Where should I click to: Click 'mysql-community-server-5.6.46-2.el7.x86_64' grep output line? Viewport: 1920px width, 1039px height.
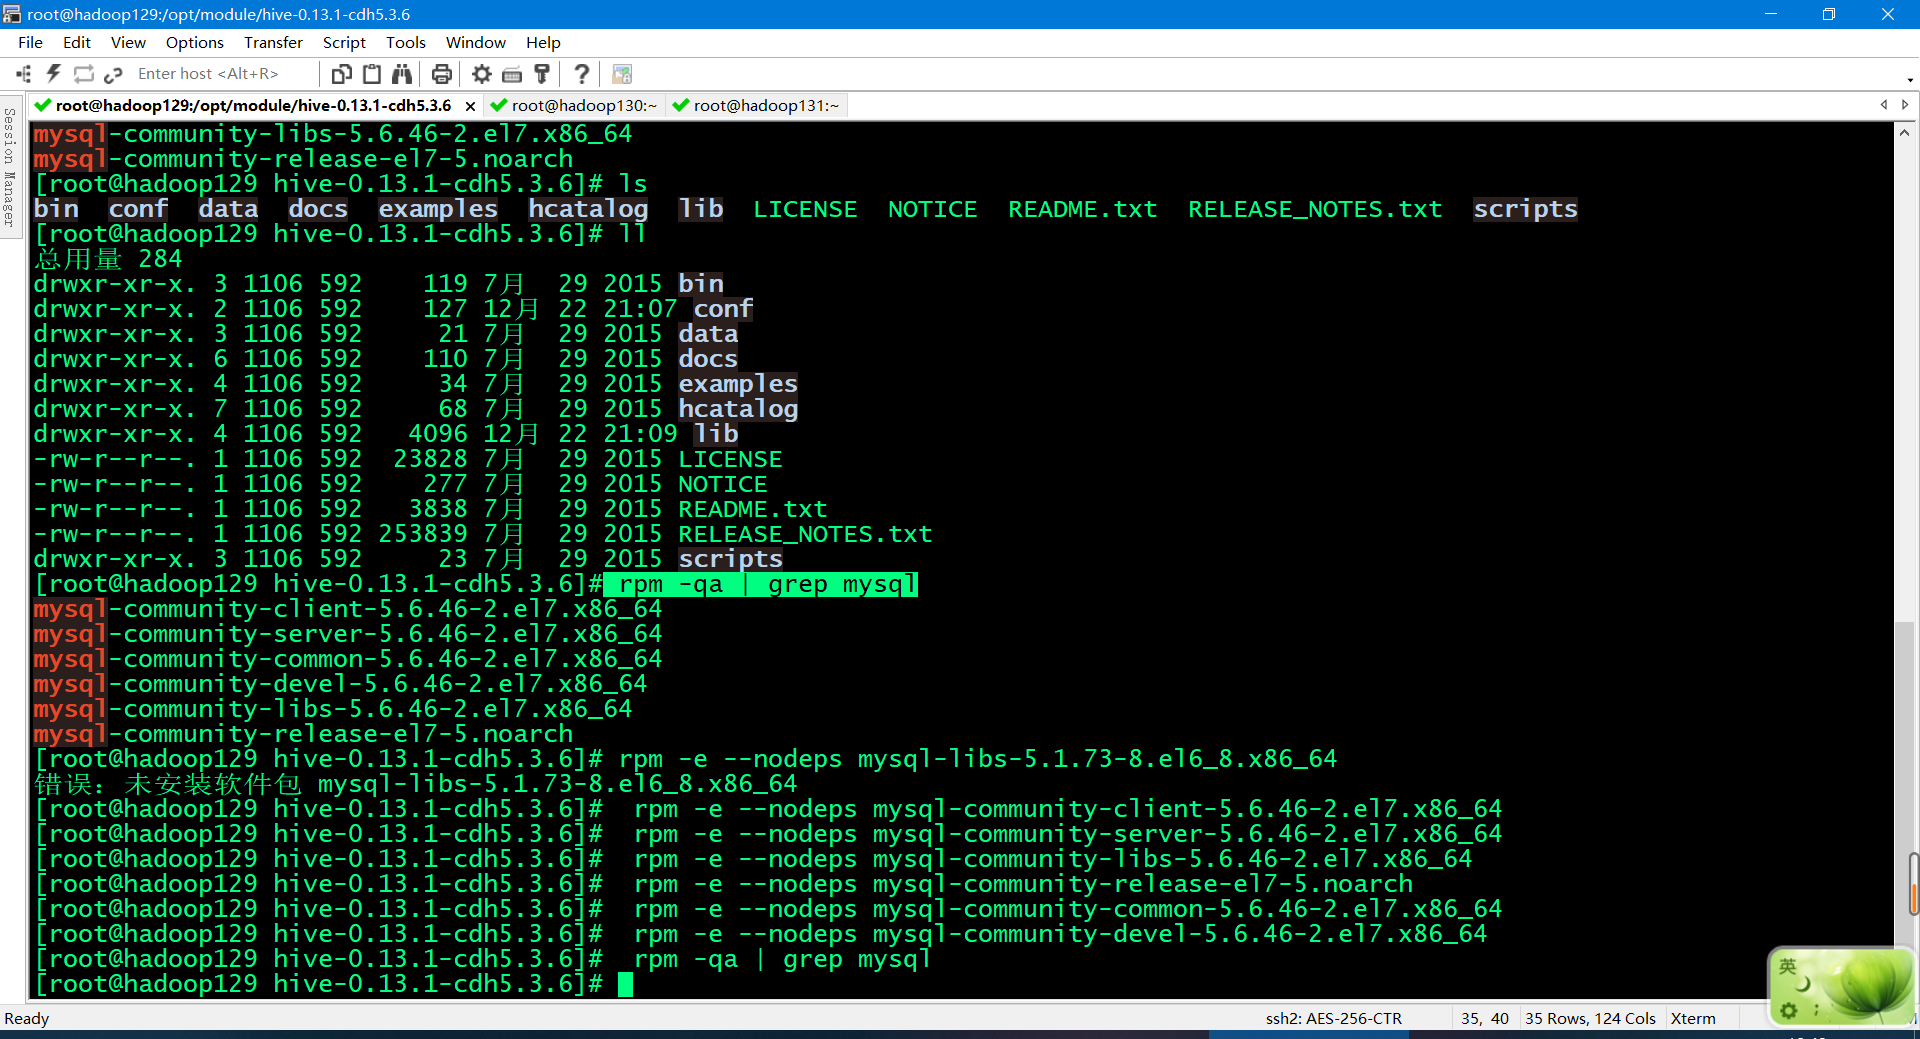(x=348, y=634)
